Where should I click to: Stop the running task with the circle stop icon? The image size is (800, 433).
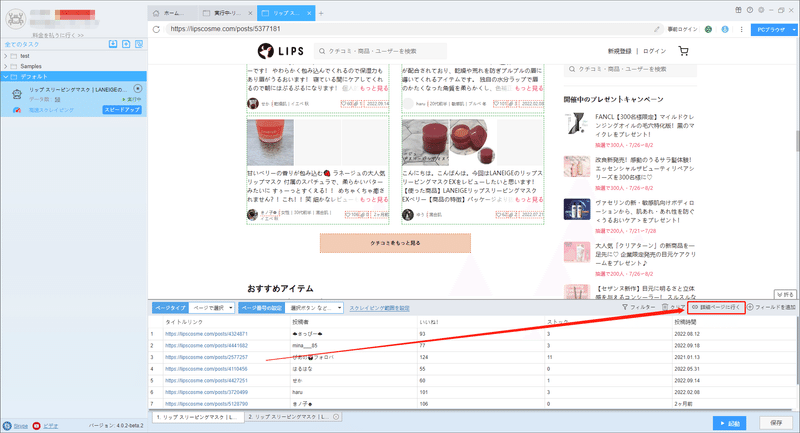138,89
